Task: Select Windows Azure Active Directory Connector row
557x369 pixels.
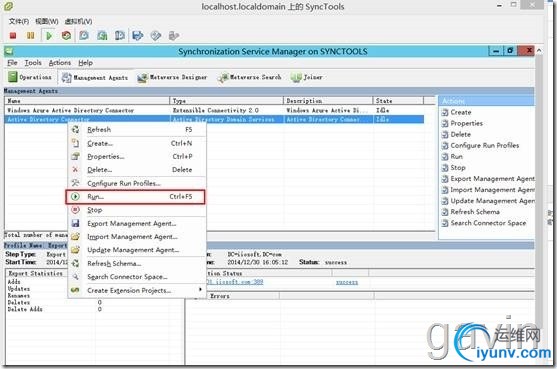Action: (214, 110)
